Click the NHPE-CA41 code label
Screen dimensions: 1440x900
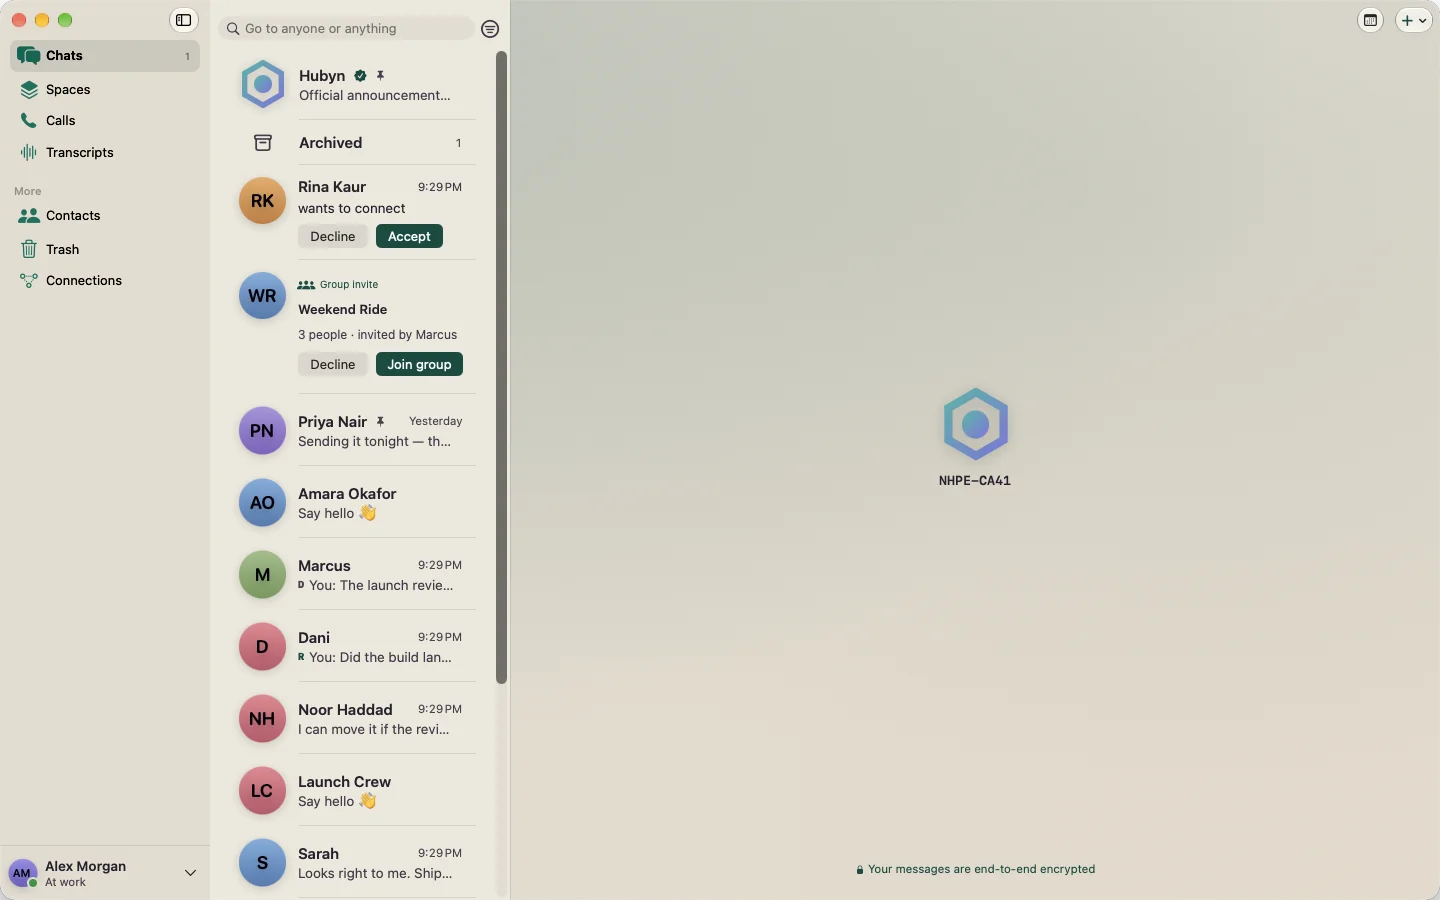coord(975,481)
